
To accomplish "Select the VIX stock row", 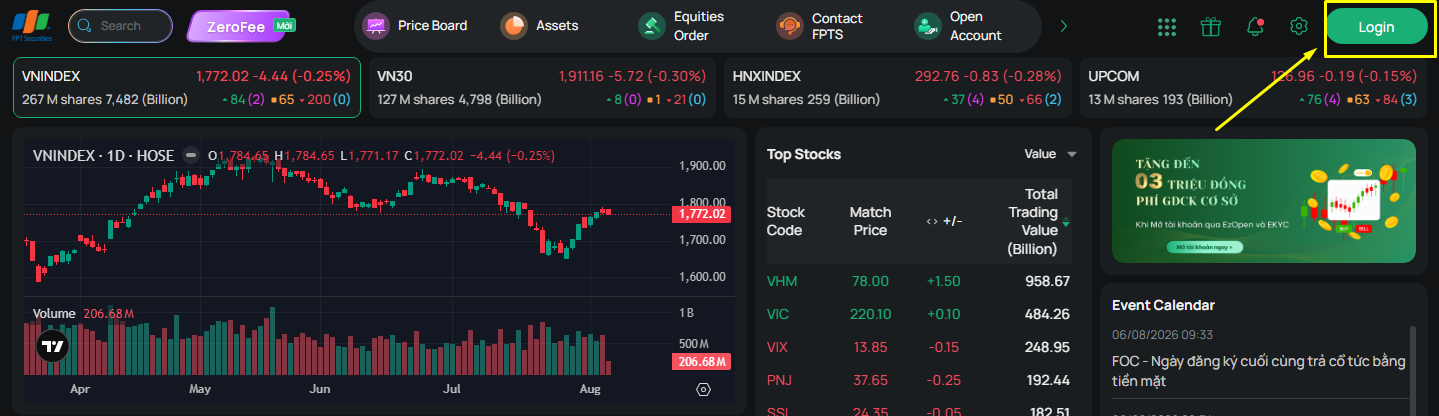I will click(x=918, y=347).
